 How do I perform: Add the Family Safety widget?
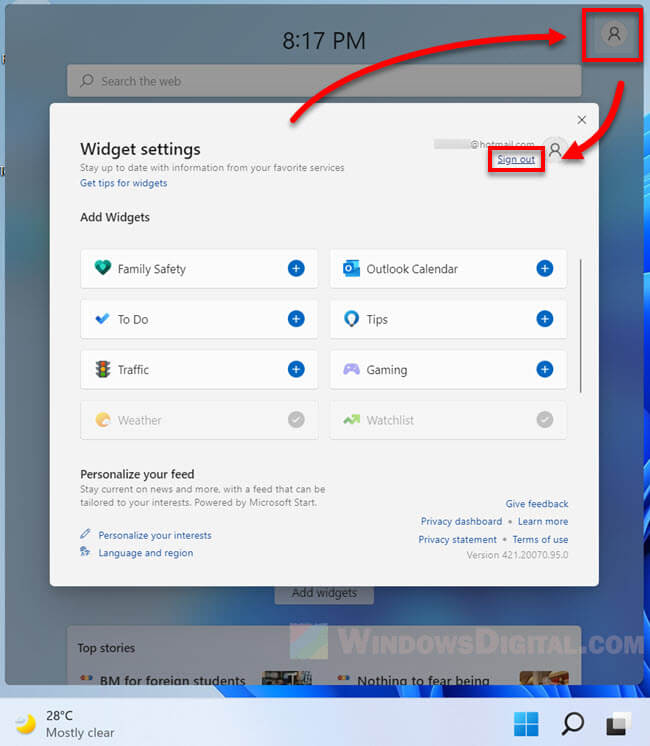(296, 268)
